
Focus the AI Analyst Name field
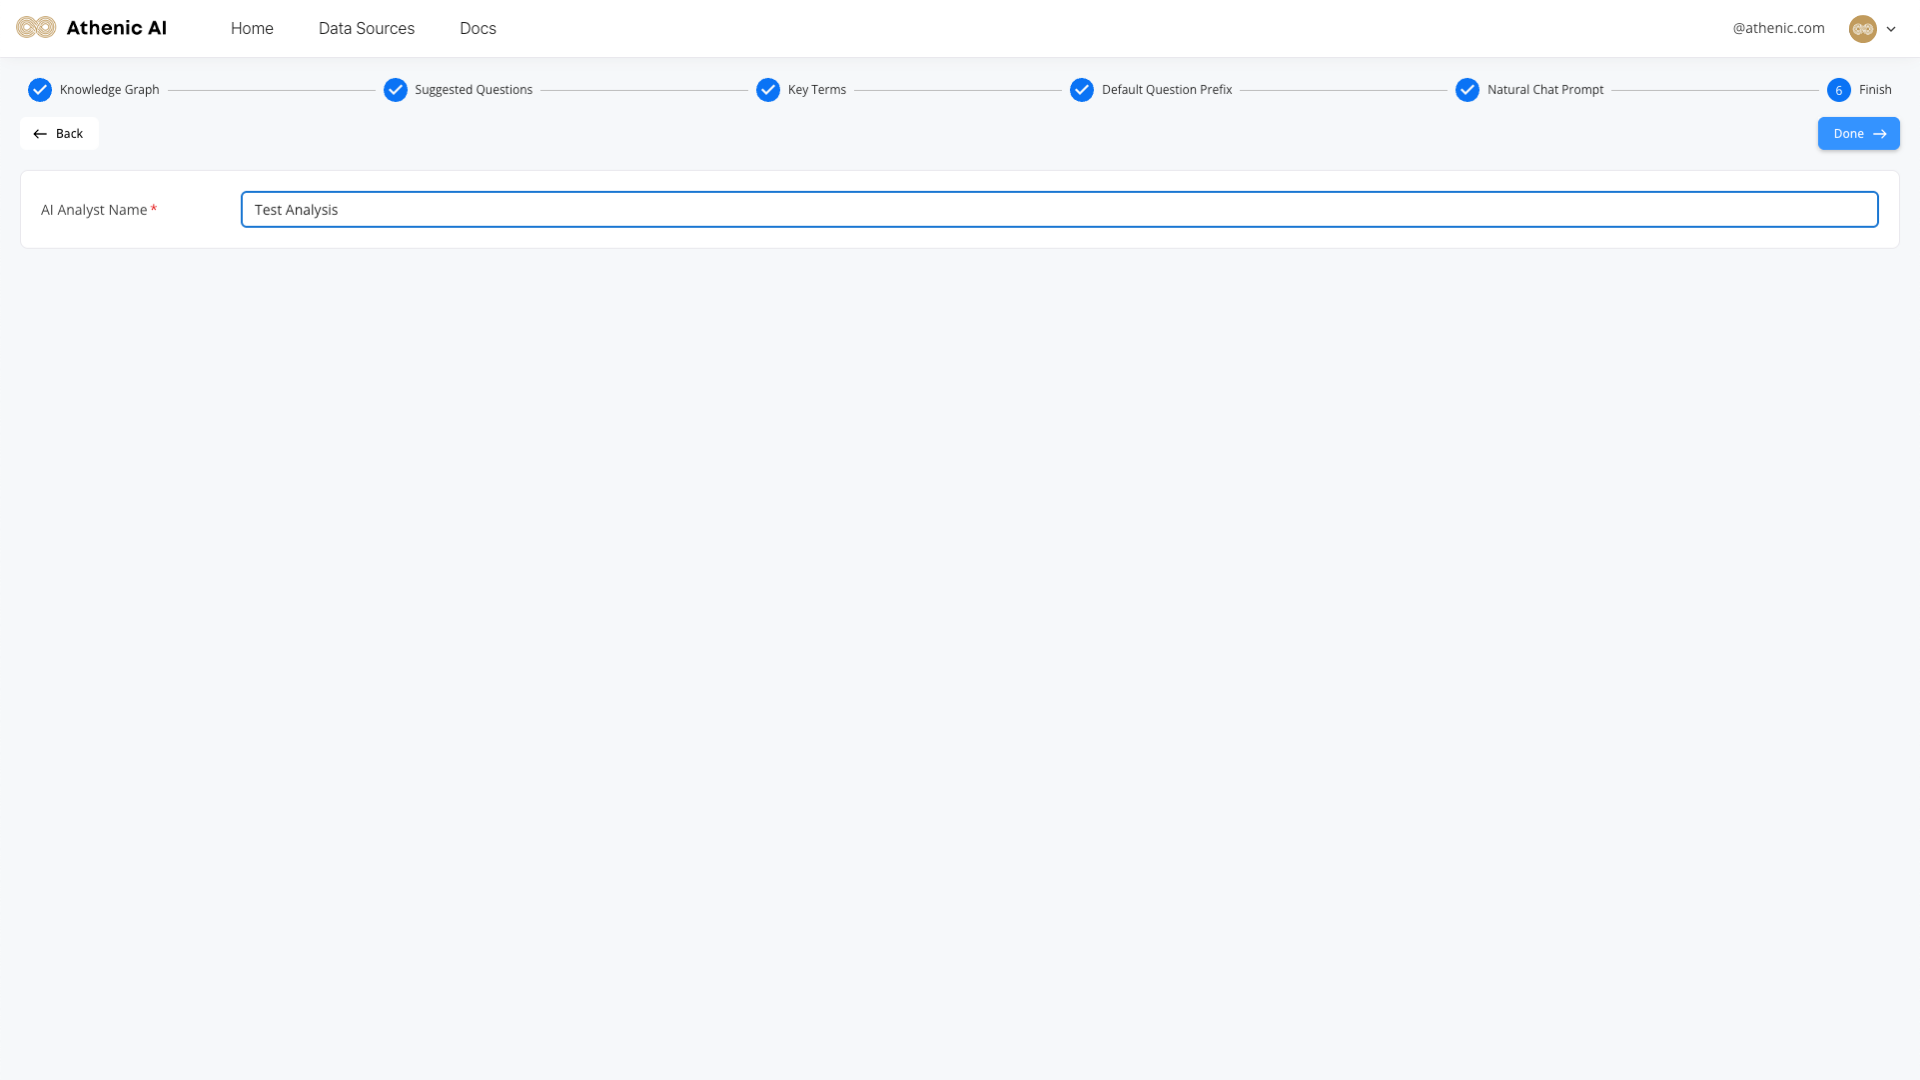tap(1059, 210)
